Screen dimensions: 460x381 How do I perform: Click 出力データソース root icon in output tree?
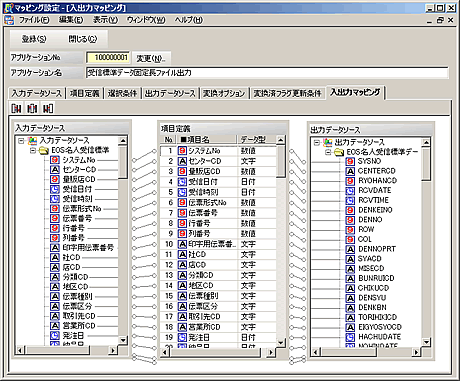pos(328,143)
